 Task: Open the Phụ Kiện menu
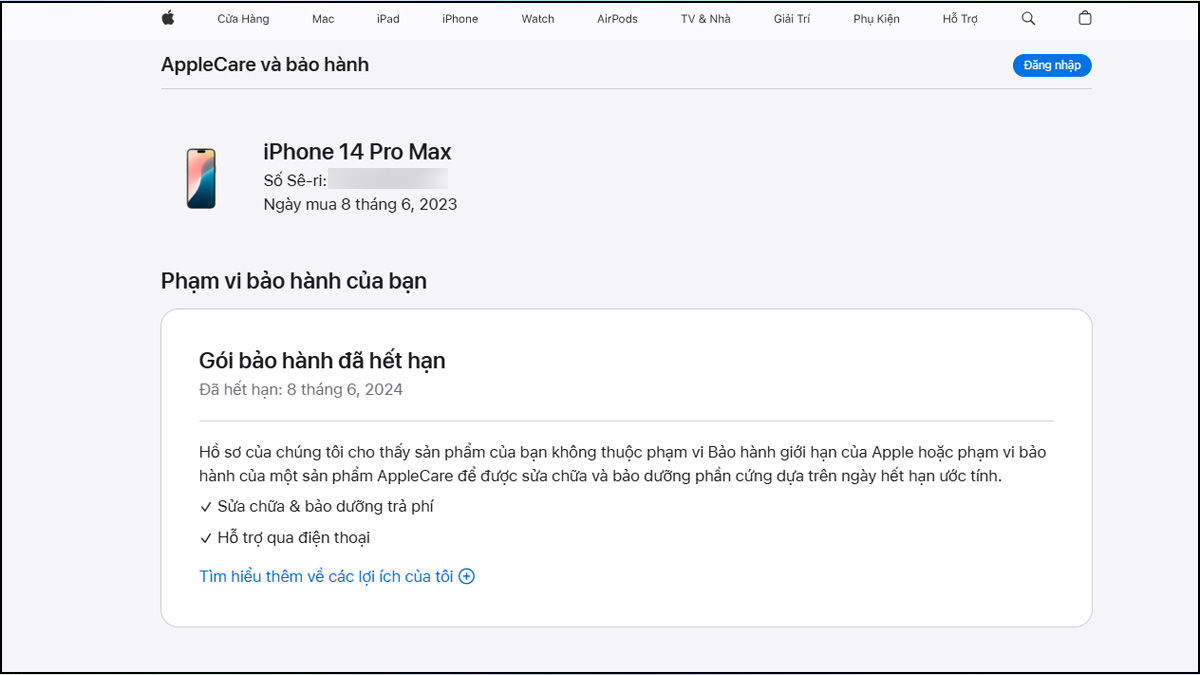(876, 19)
